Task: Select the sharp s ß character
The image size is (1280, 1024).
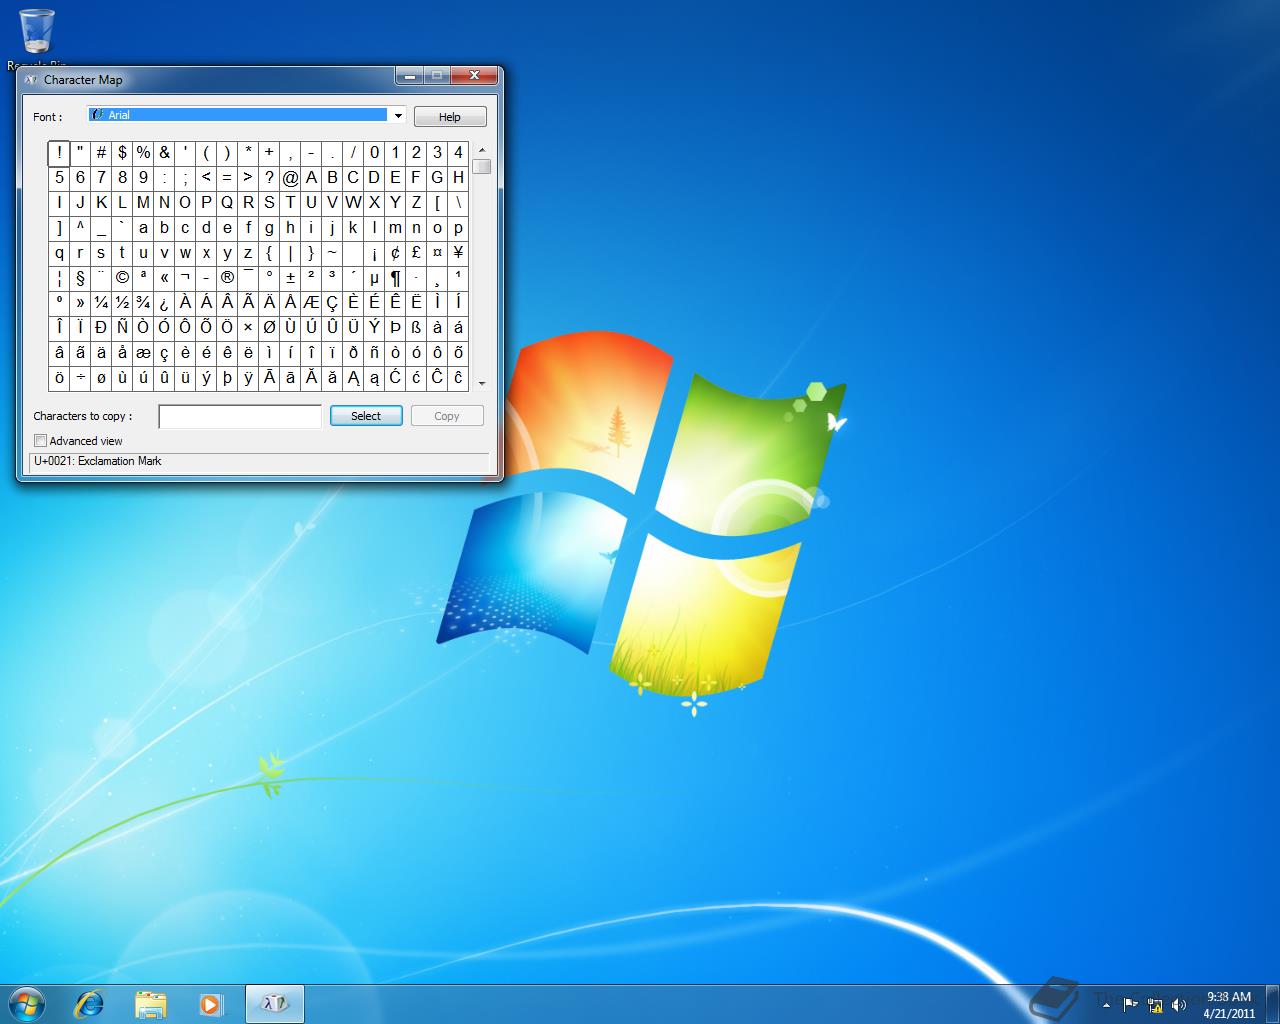Action: coord(416,328)
